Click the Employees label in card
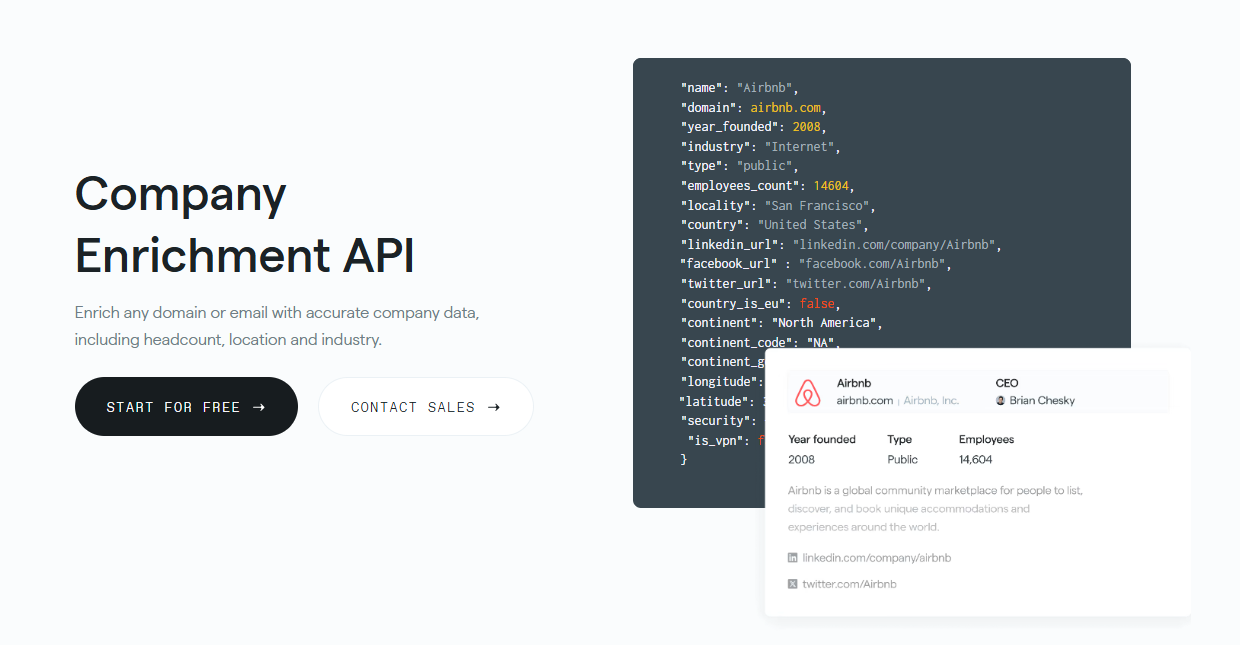 [986, 439]
